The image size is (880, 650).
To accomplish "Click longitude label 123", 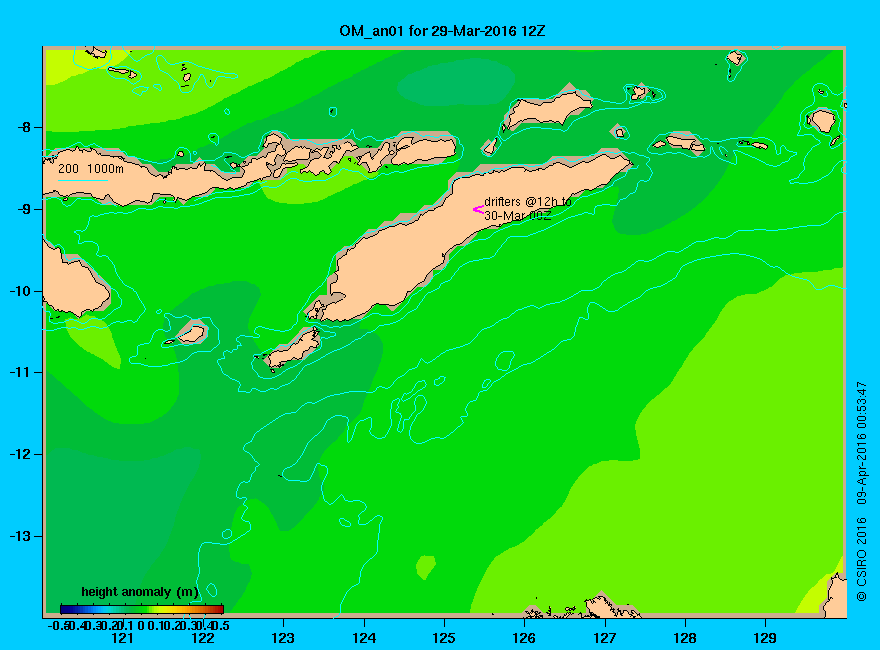I will (283, 638).
